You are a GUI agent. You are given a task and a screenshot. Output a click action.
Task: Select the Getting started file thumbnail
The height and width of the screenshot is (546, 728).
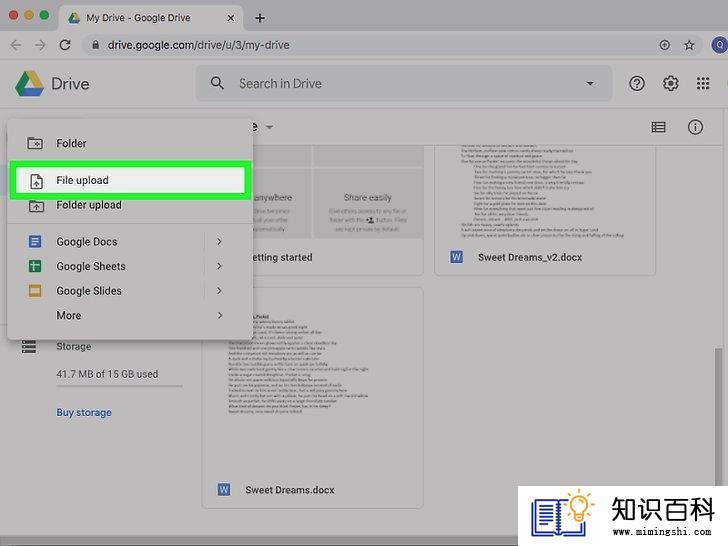(338, 192)
